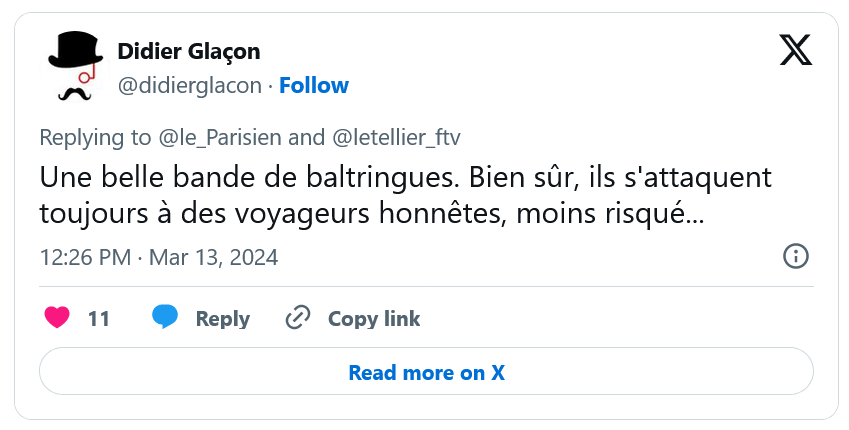
Task: Click the word 'baltringues' in the tweet
Action: coord(382,178)
